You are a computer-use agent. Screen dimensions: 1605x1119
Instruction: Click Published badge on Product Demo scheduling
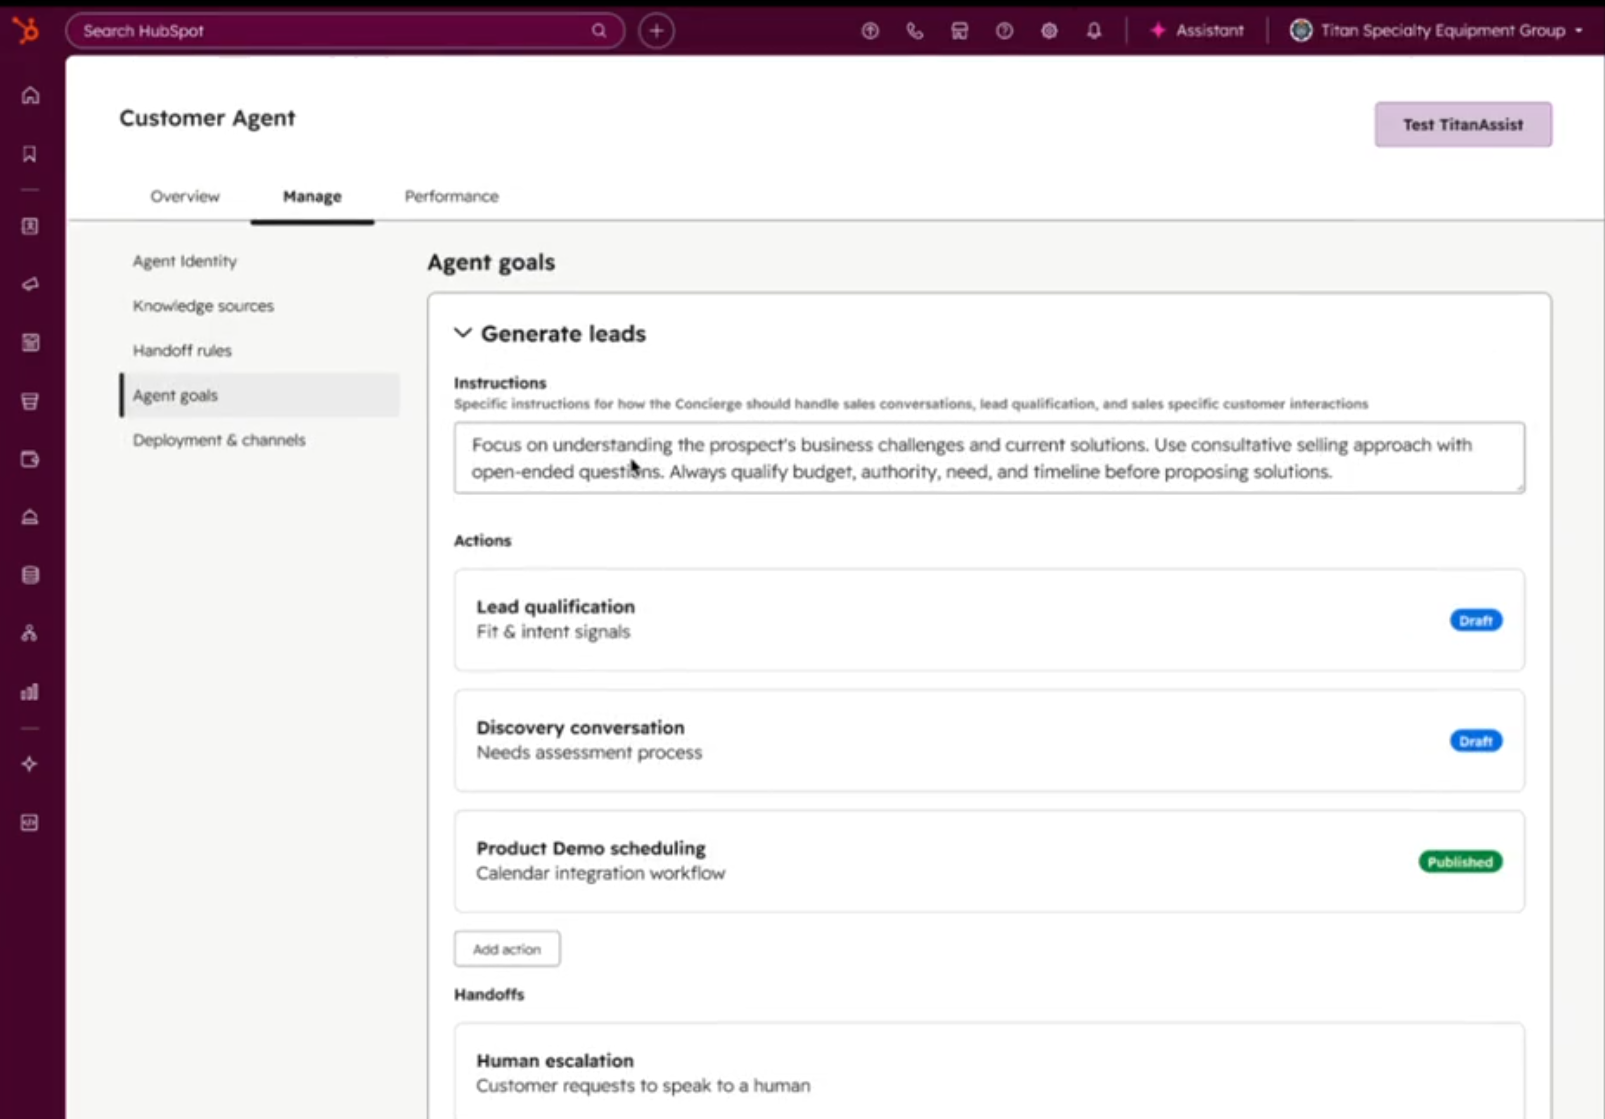(1460, 862)
